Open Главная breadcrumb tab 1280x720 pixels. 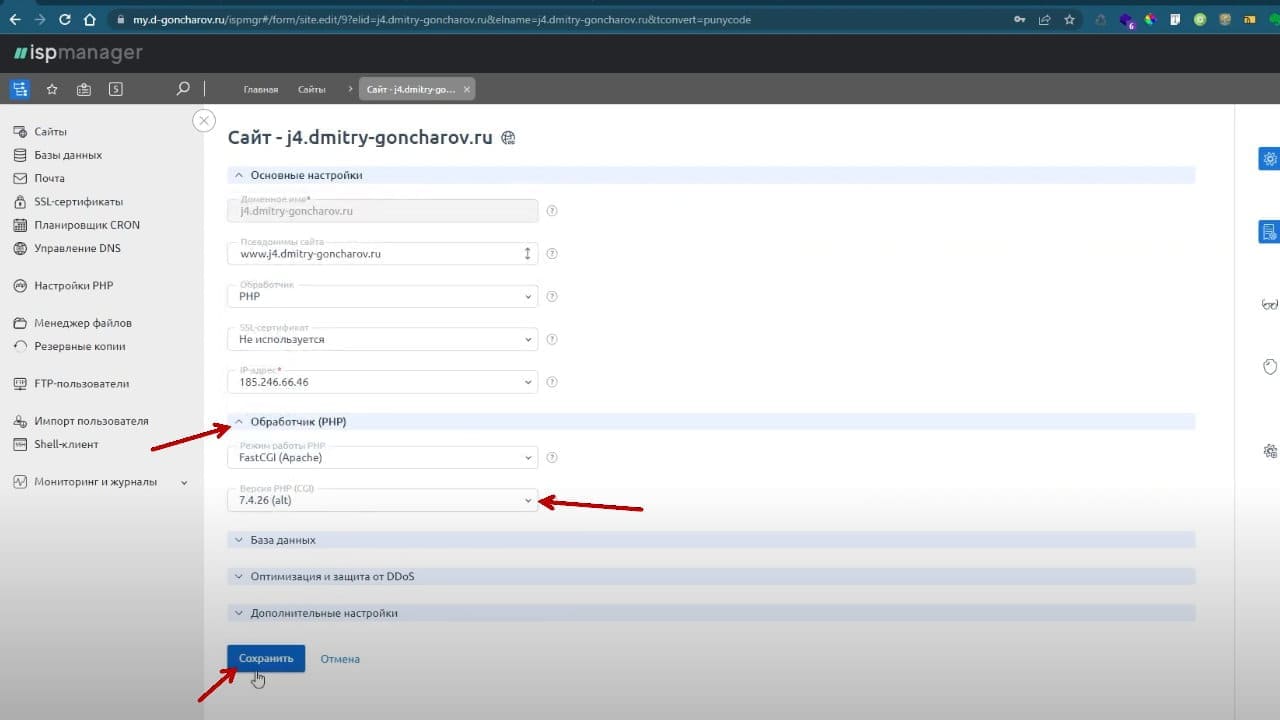[261, 89]
